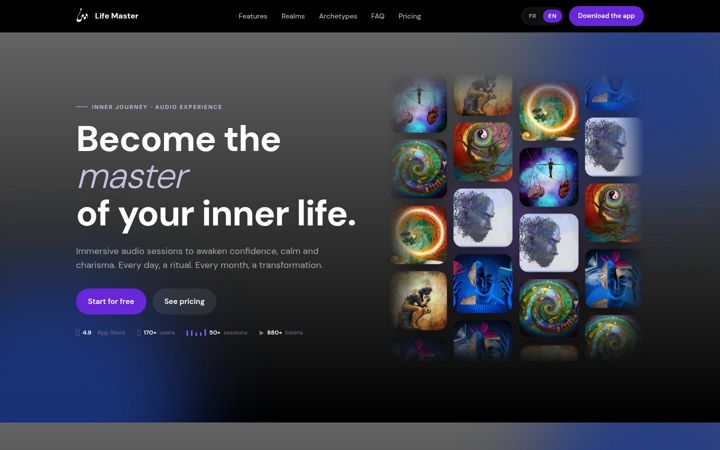
Task: Open thinker statue thumbnail atop second column
Action: tap(483, 95)
